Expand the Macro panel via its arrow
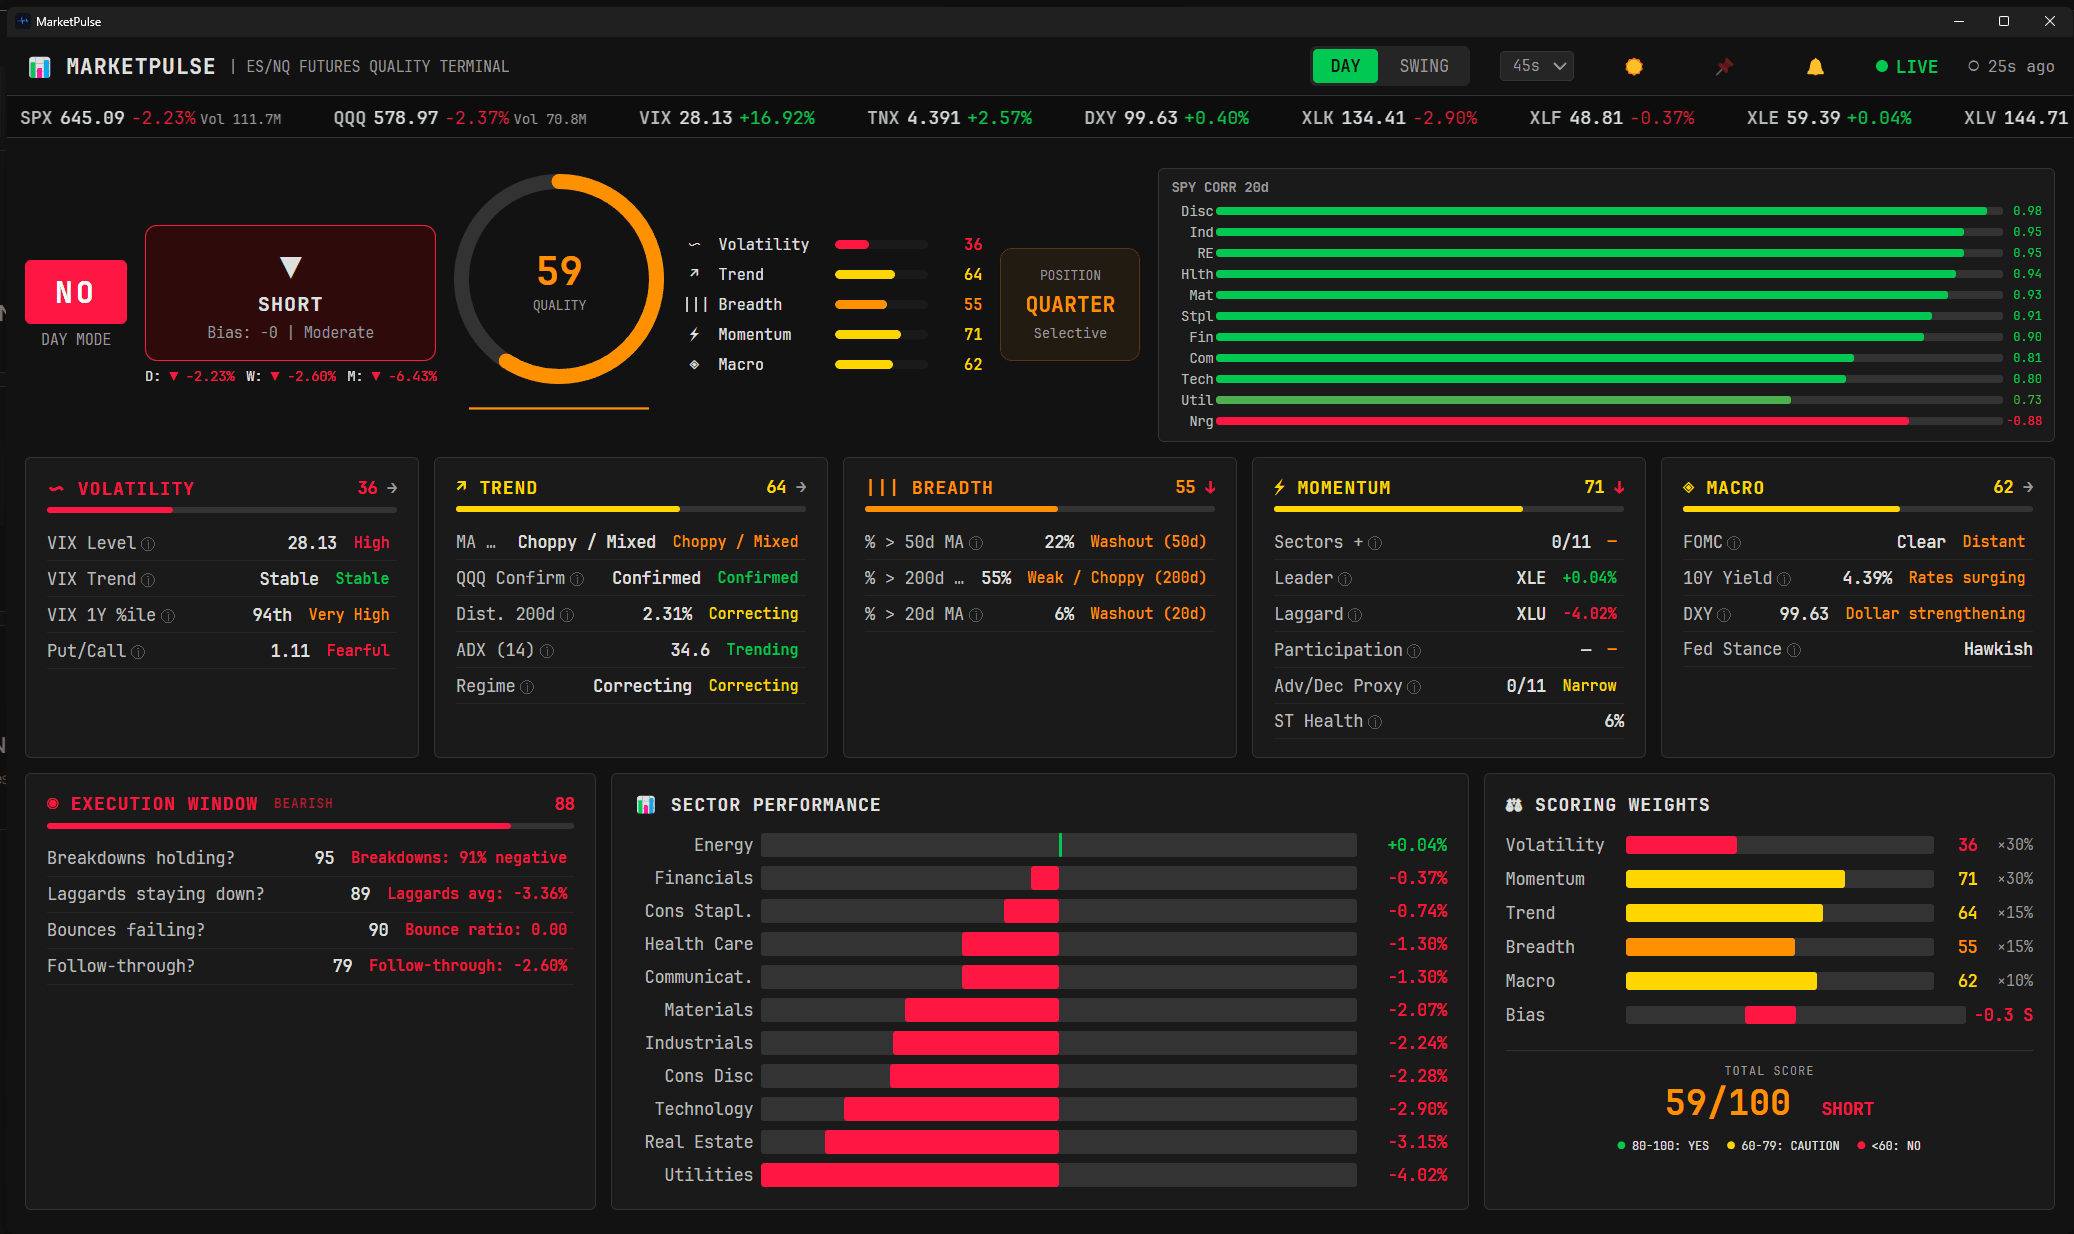The width and height of the screenshot is (2074, 1234). [2026, 487]
